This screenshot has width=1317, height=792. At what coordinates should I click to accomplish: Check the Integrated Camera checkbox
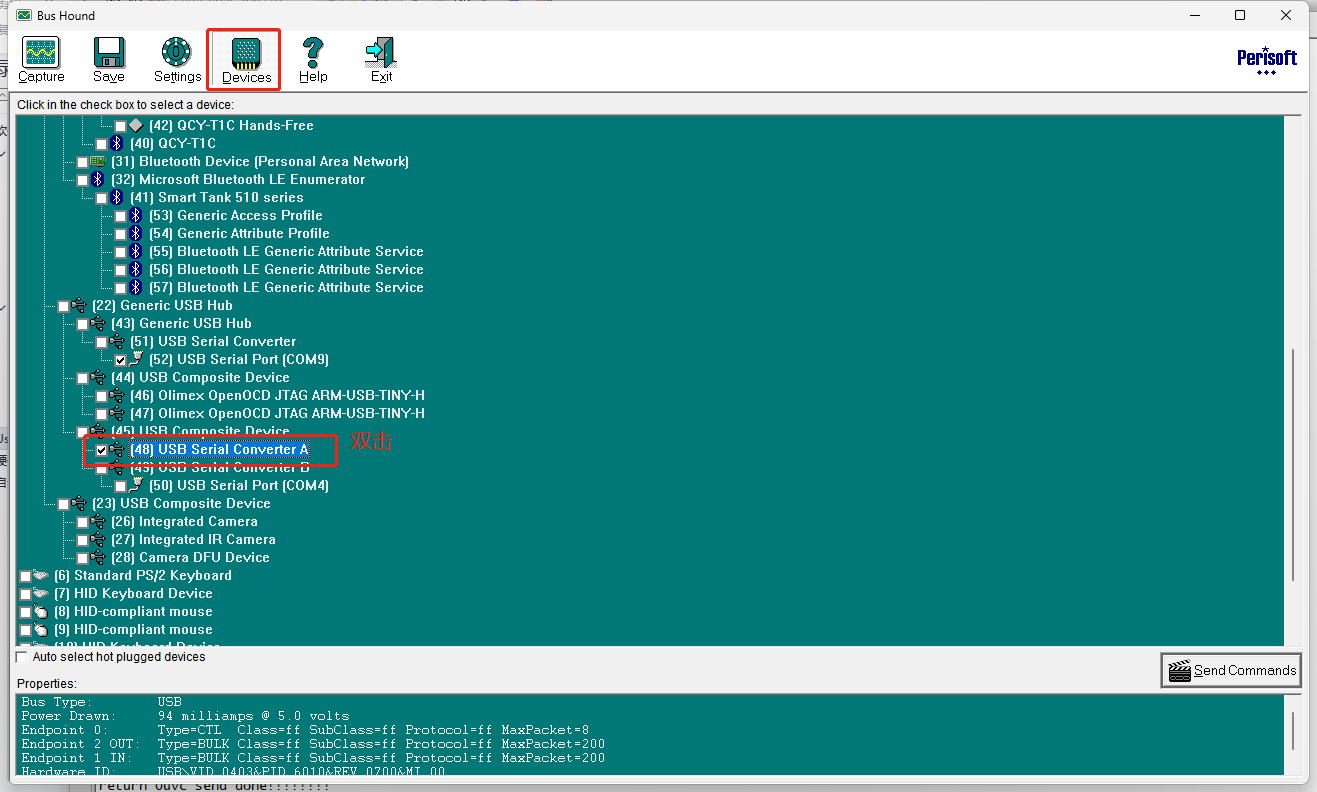point(82,522)
